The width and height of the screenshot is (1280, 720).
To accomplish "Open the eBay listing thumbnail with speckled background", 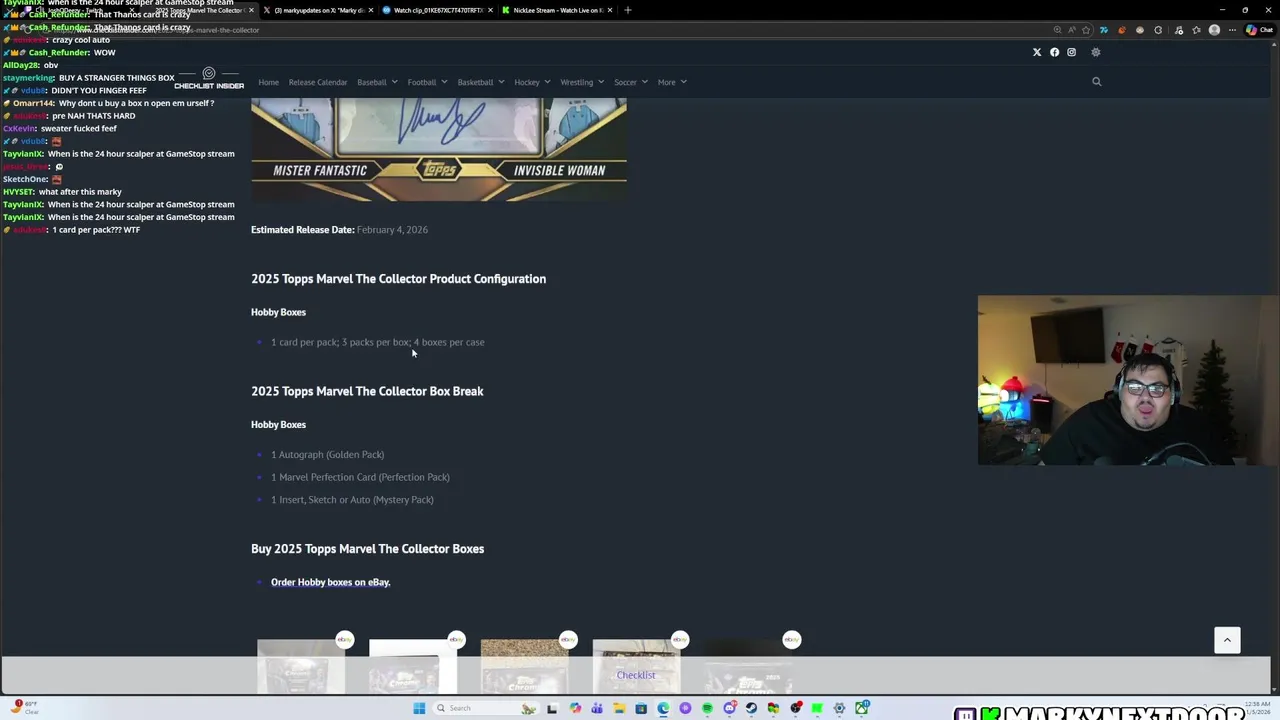I will (524, 667).
